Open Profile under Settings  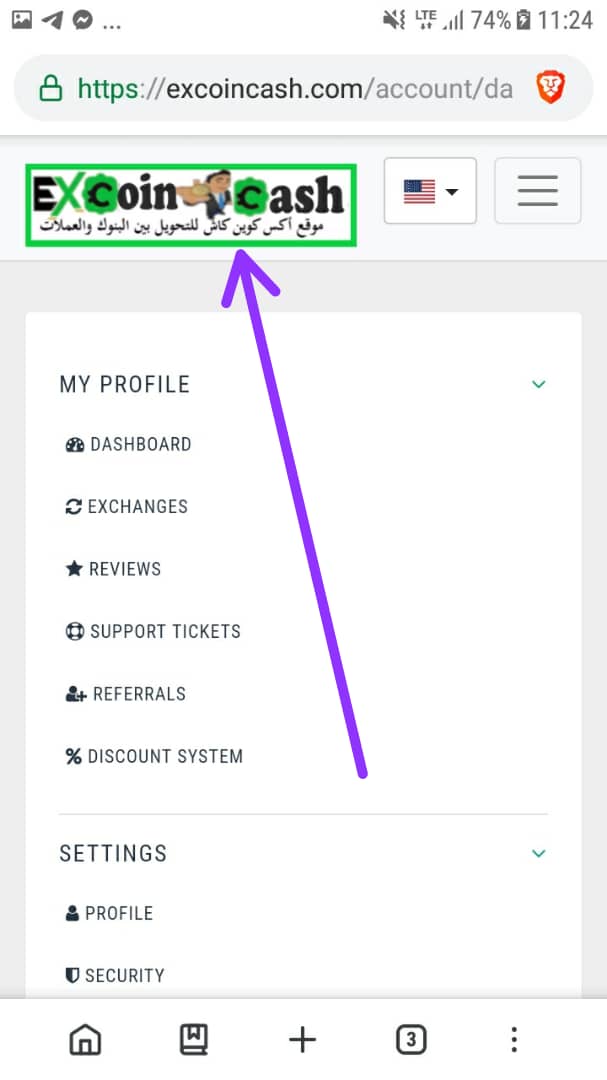click(109, 913)
